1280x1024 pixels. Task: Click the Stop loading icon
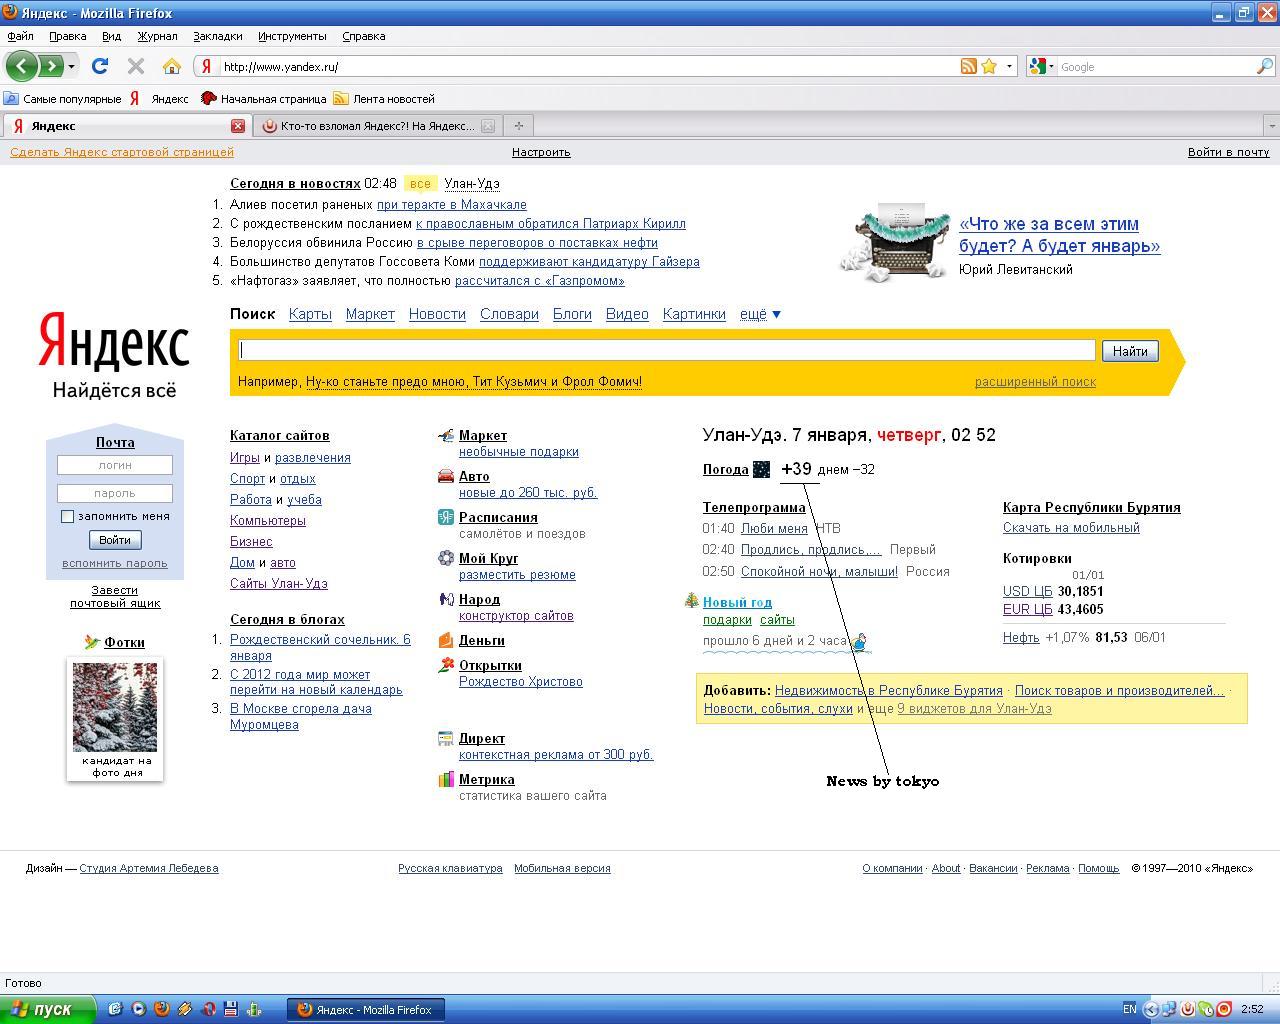click(x=136, y=67)
